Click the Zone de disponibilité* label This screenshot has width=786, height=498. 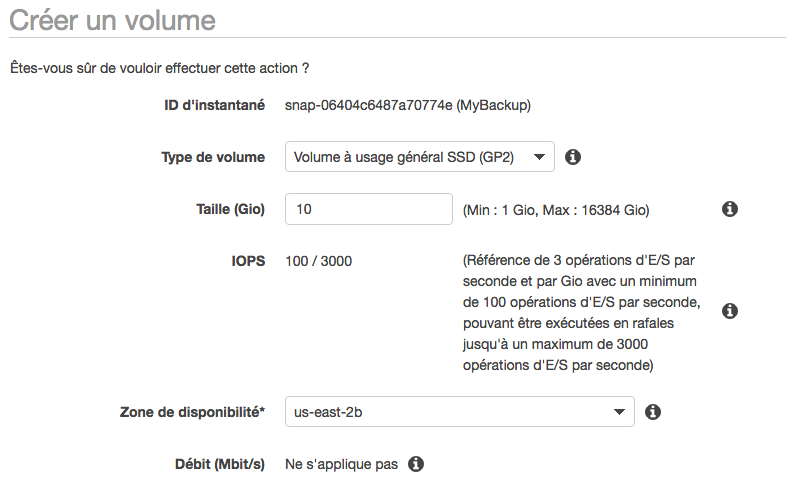[192, 411]
